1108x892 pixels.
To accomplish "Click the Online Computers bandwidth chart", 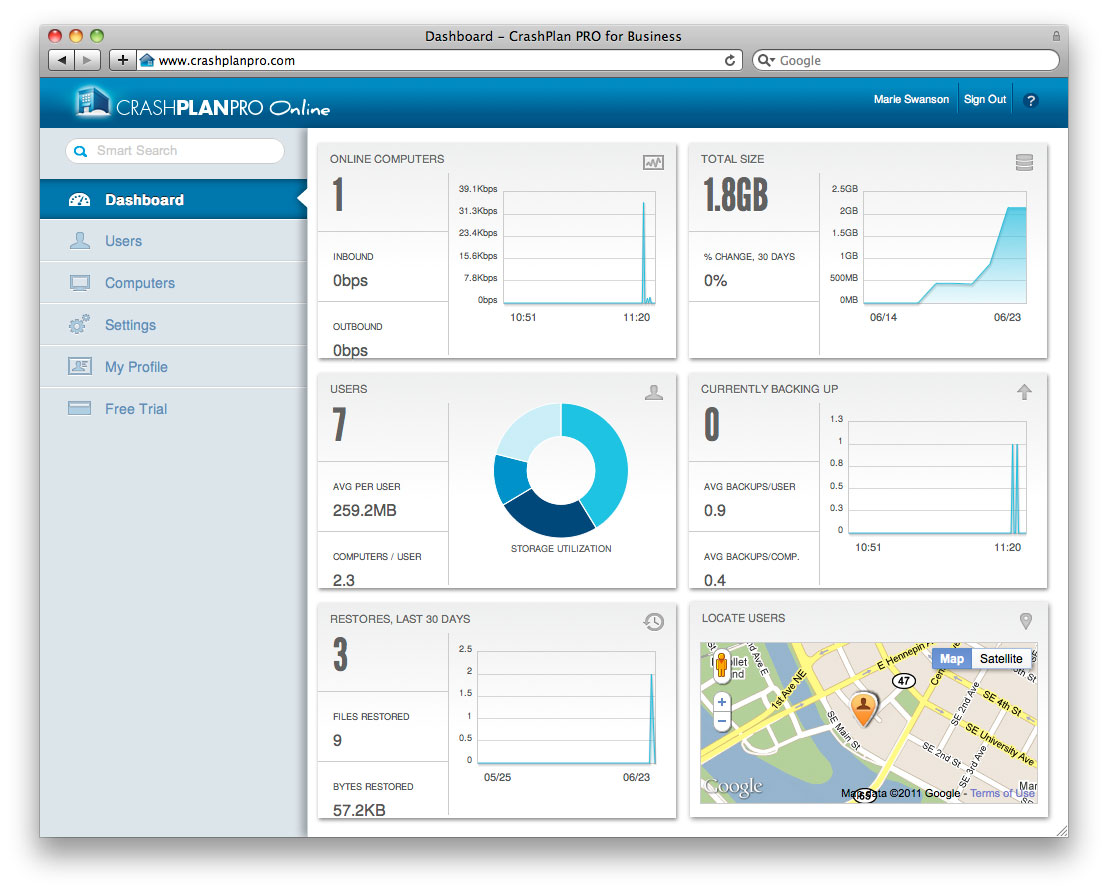I will pyautogui.click(x=579, y=247).
